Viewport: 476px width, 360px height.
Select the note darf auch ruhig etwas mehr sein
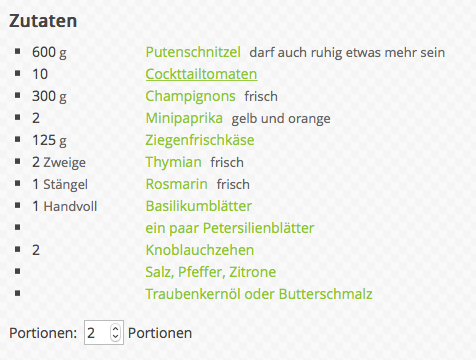[347, 53]
